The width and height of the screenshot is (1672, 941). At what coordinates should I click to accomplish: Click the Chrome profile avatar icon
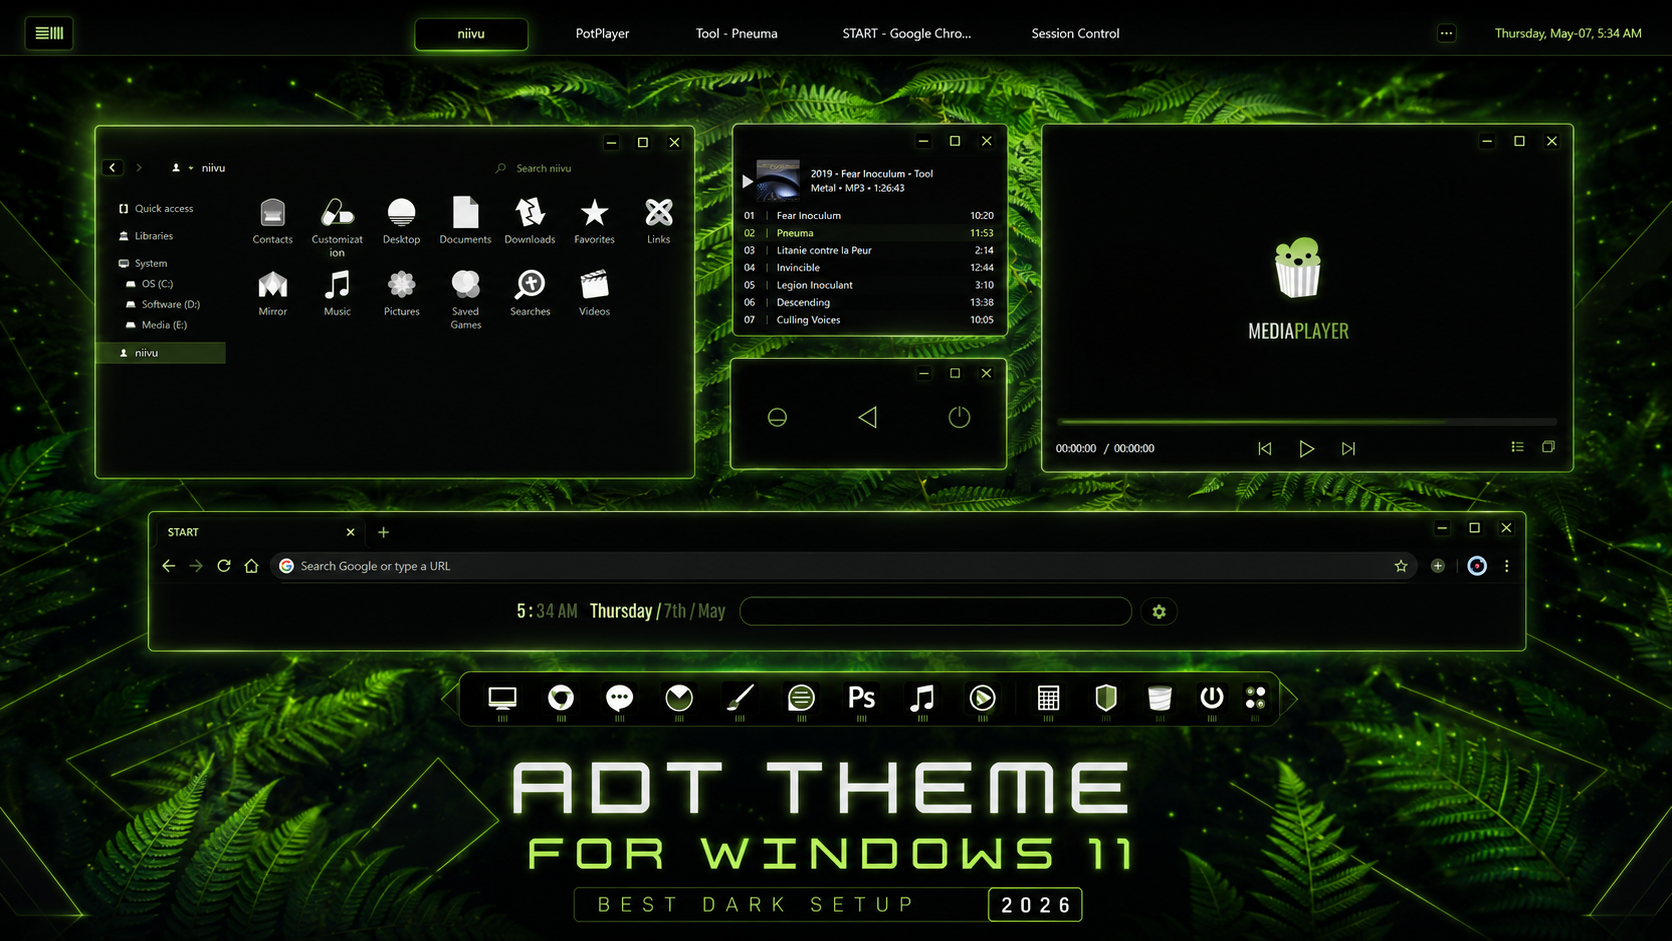click(x=1477, y=566)
